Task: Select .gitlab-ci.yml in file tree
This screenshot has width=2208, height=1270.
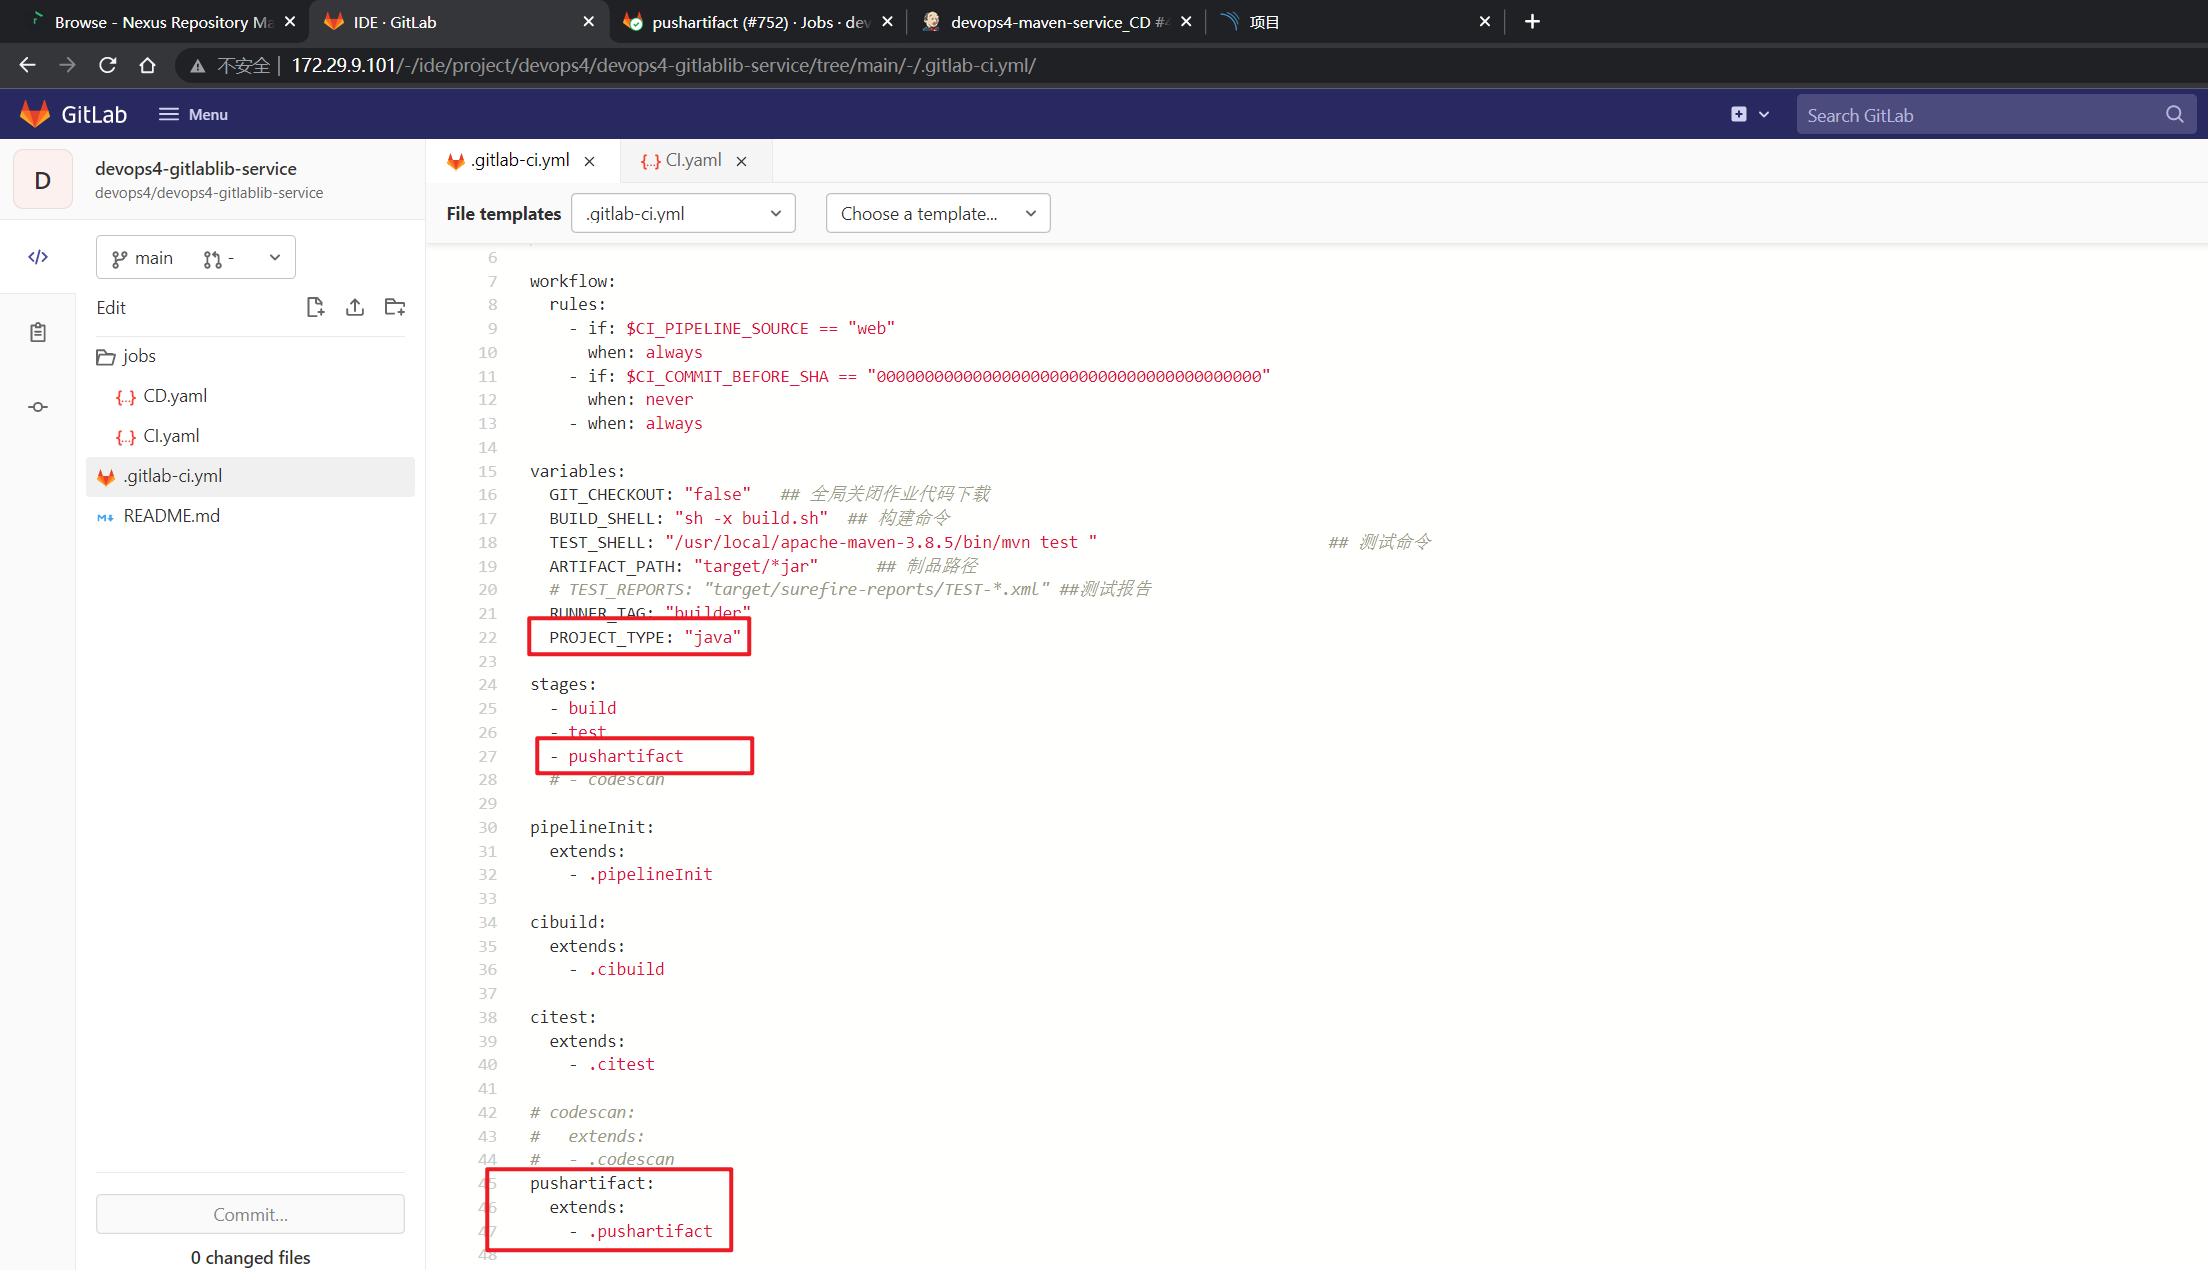Action: point(251,476)
